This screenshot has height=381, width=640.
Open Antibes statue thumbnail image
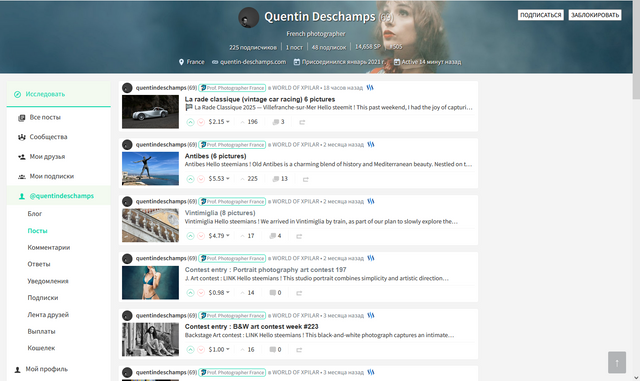[x=150, y=169]
